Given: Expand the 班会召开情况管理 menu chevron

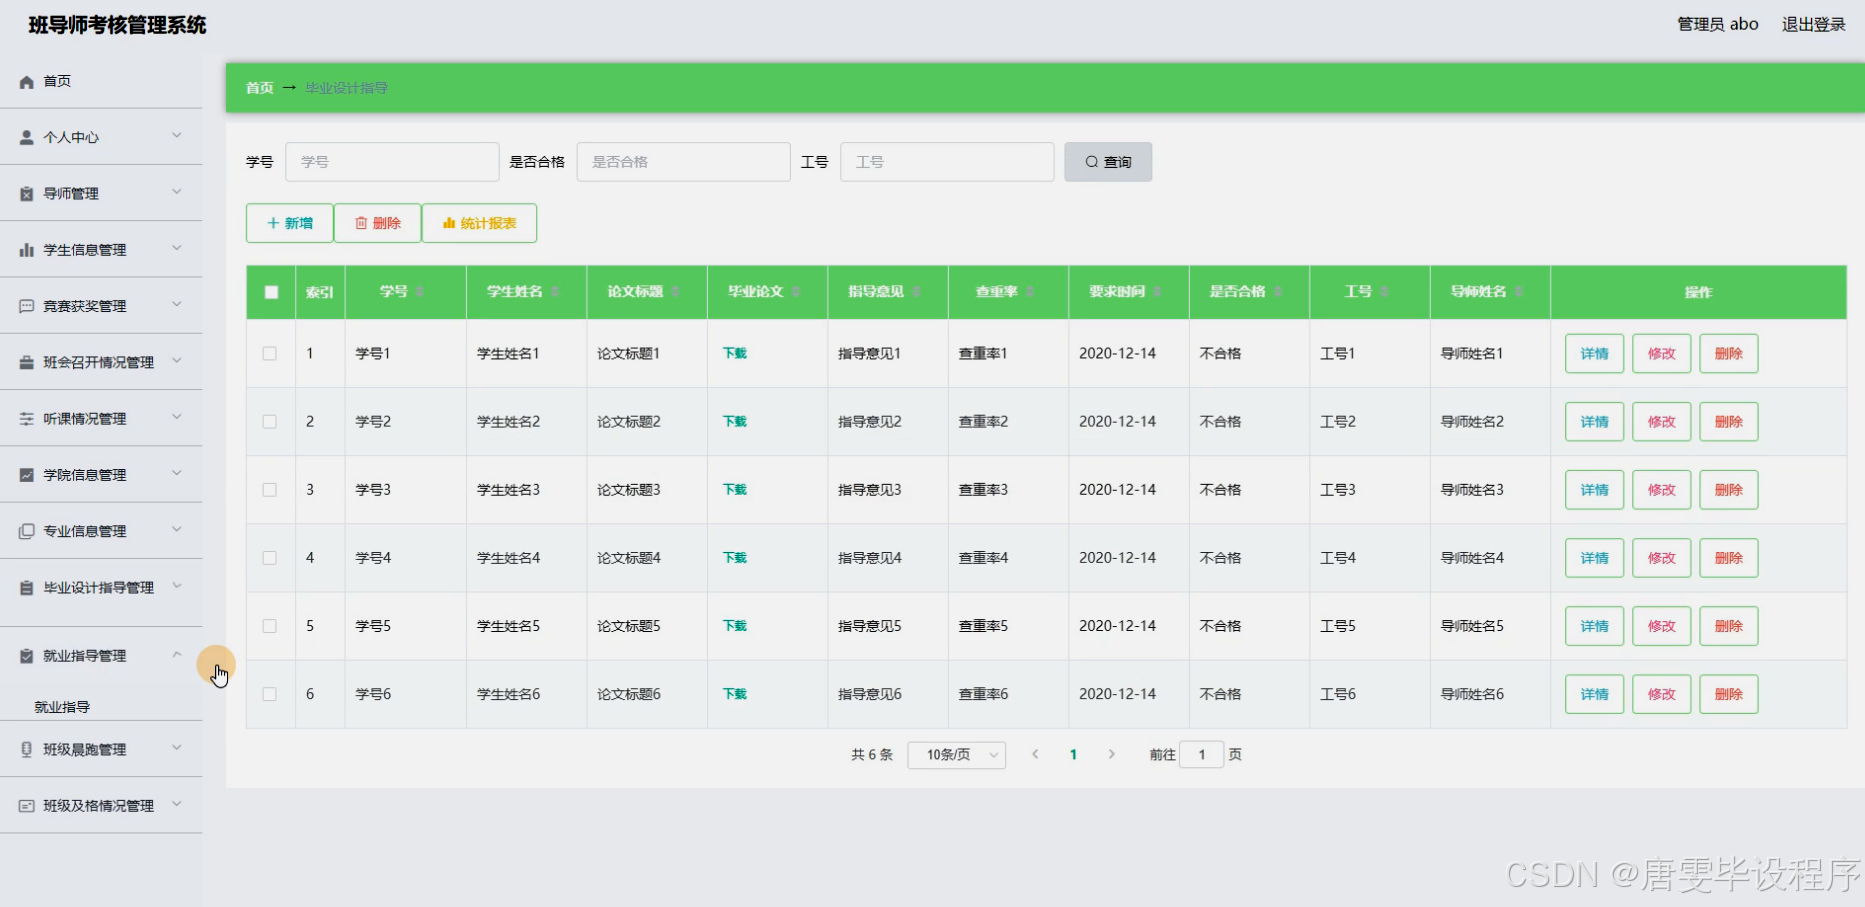Looking at the screenshot, I should pos(177,361).
